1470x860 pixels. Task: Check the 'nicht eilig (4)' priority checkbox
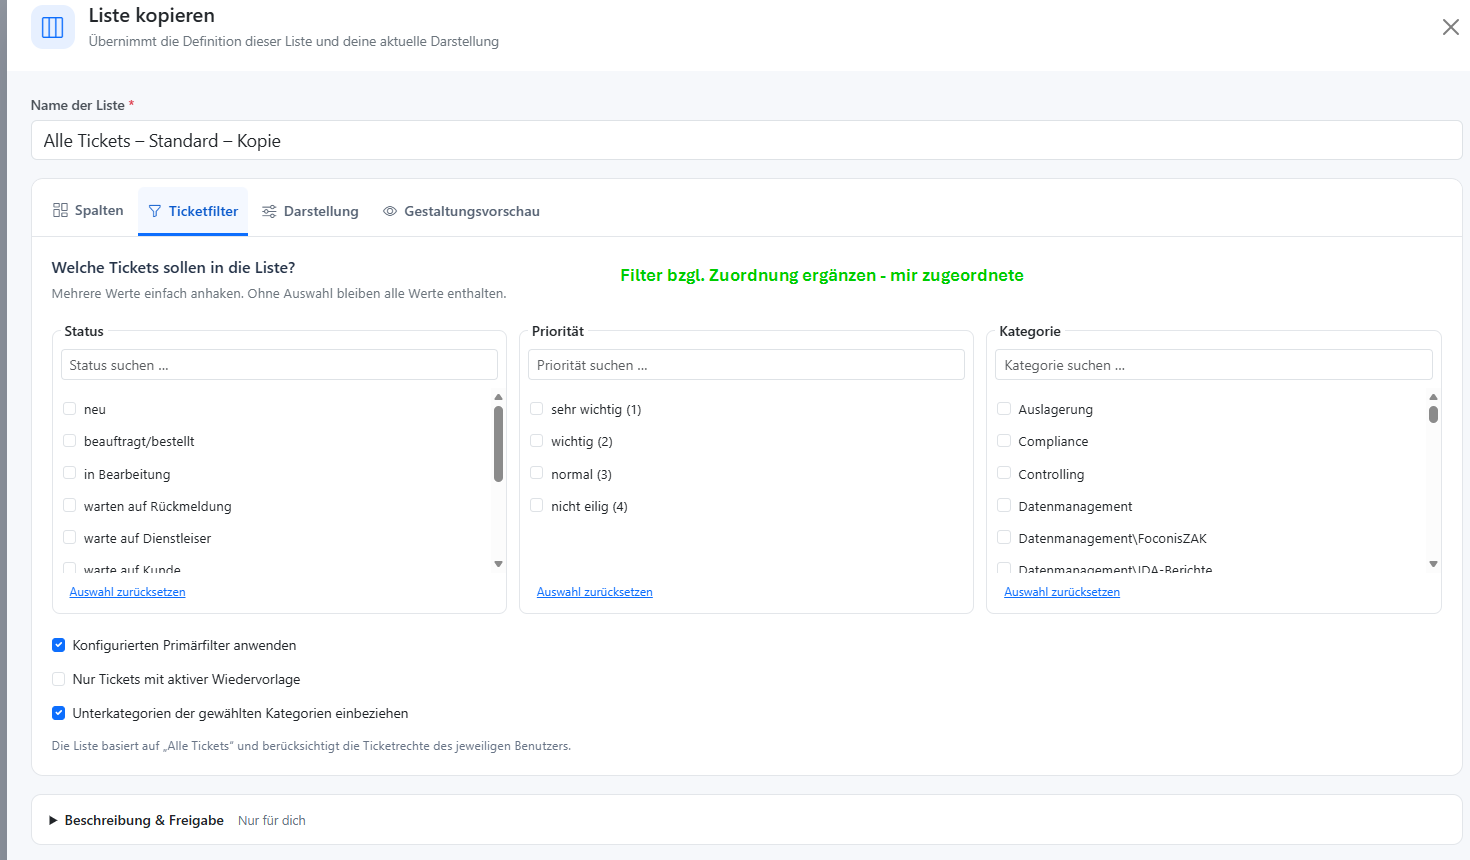tap(537, 505)
